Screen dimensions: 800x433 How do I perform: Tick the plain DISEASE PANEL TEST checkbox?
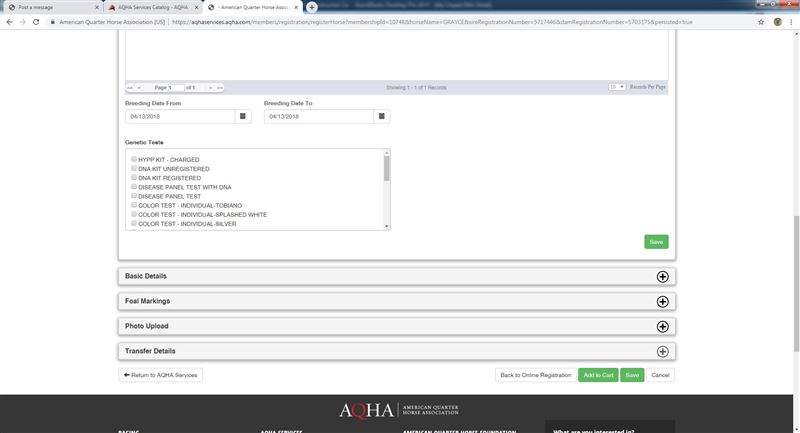[x=134, y=196]
